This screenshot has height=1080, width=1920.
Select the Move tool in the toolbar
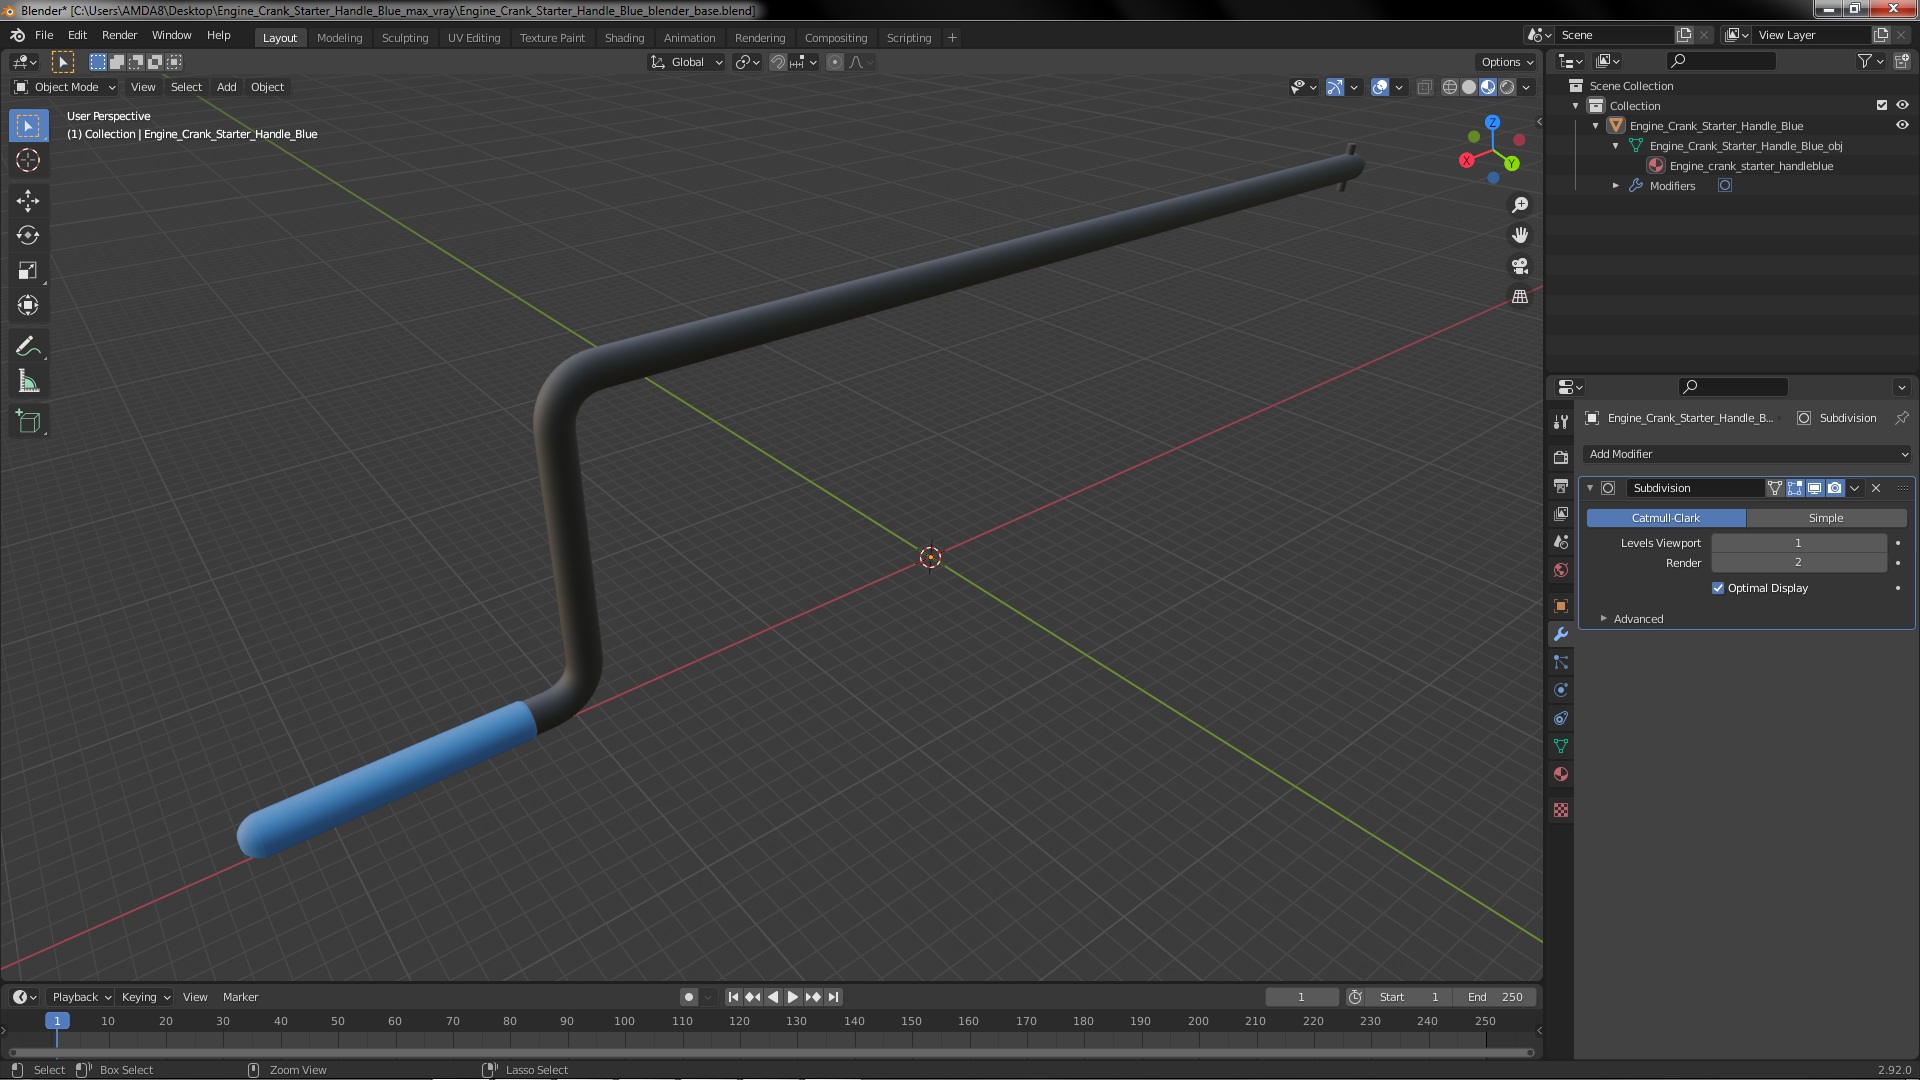click(x=28, y=200)
